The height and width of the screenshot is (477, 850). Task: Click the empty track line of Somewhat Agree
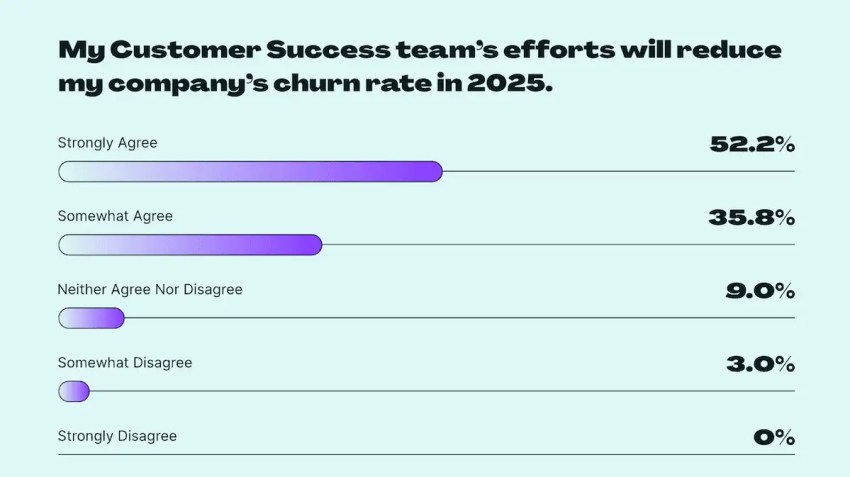coord(558,244)
